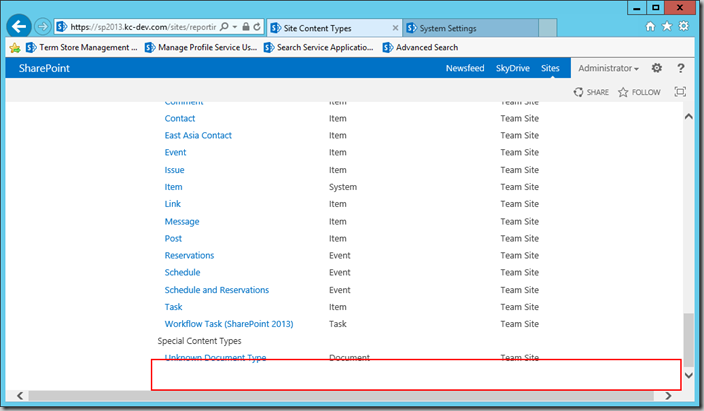Open browser home icon
Image resolution: width=704 pixels, height=411 pixels.
click(650, 27)
